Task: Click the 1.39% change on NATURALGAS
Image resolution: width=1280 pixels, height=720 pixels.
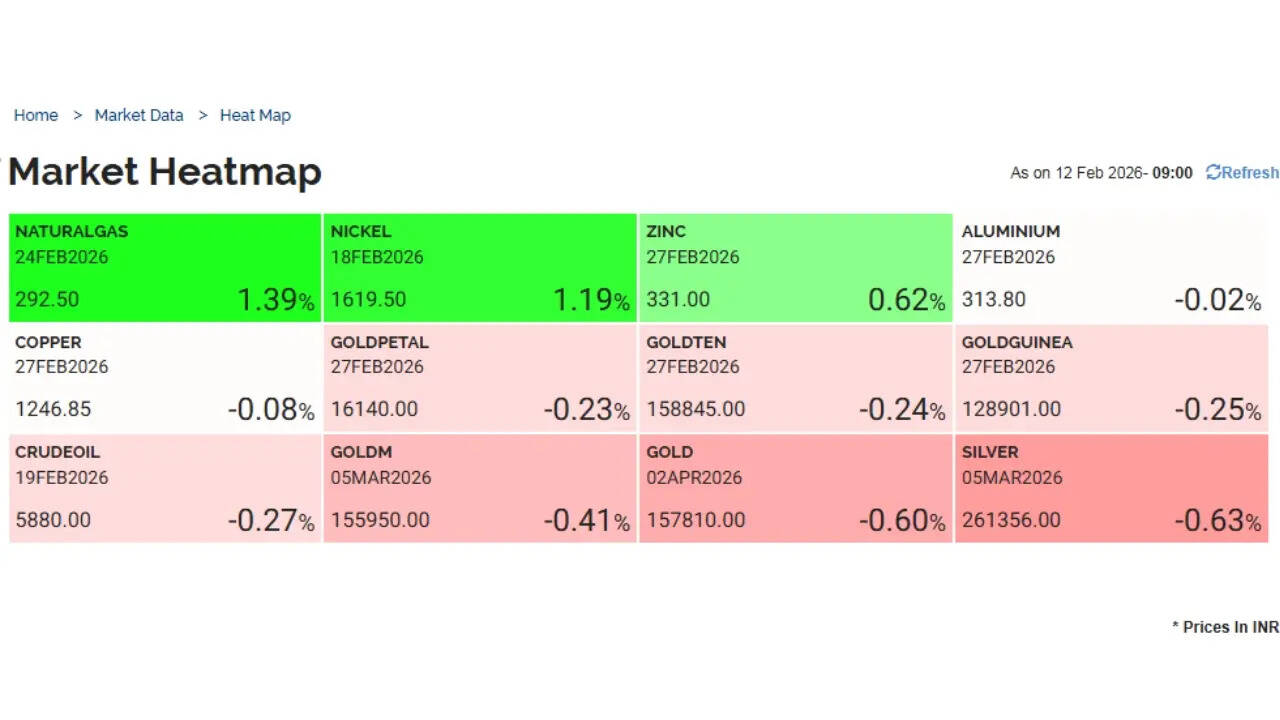Action: point(275,300)
